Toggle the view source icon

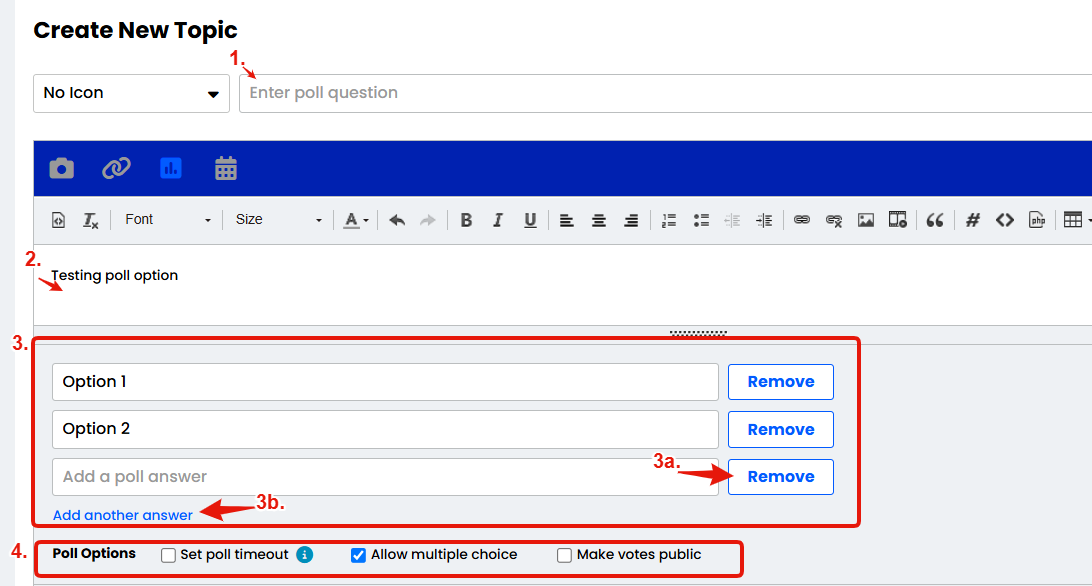[58, 220]
